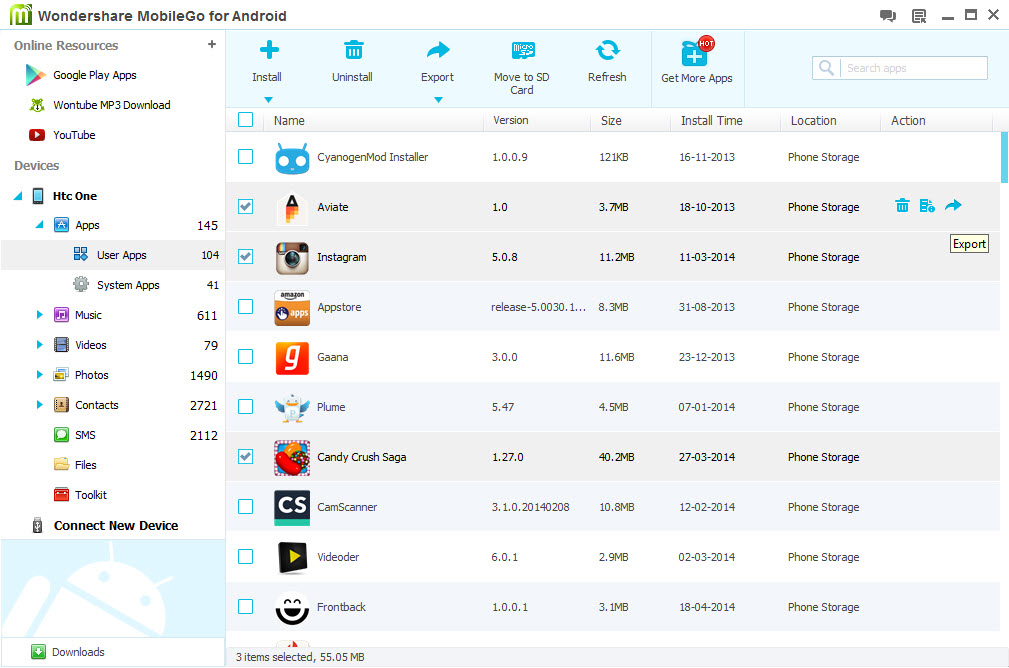
Task: Open Get More Apps
Action: [697, 62]
